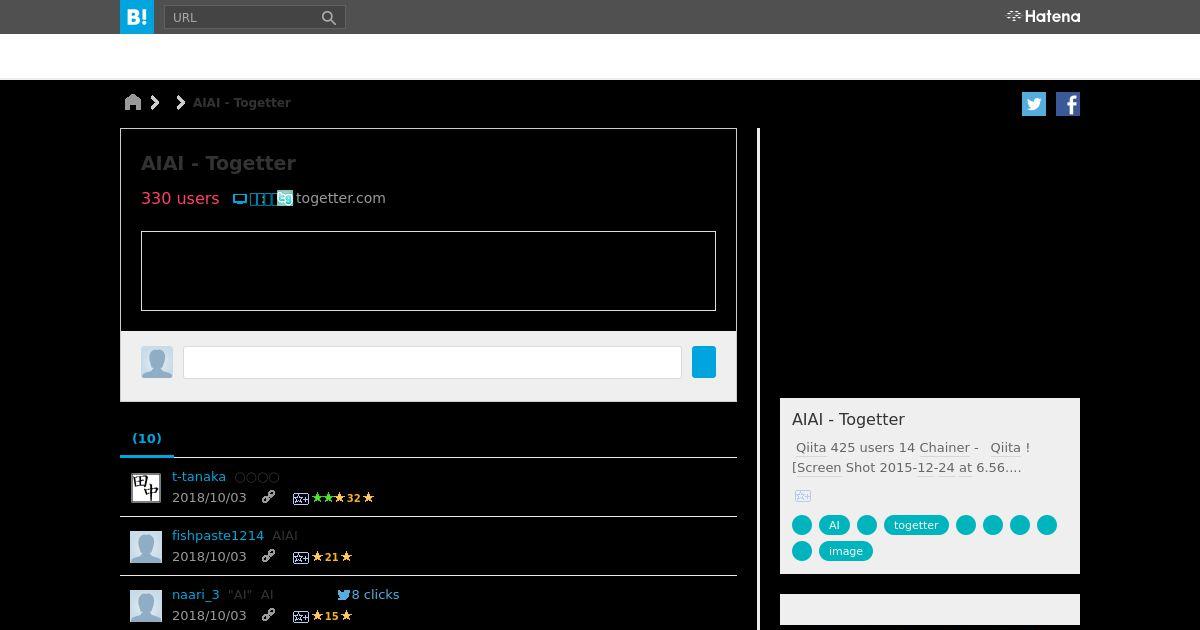Share page via Facebook icon
The width and height of the screenshot is (1200, 630).
pyautogui.click(x=1068, y=104)
